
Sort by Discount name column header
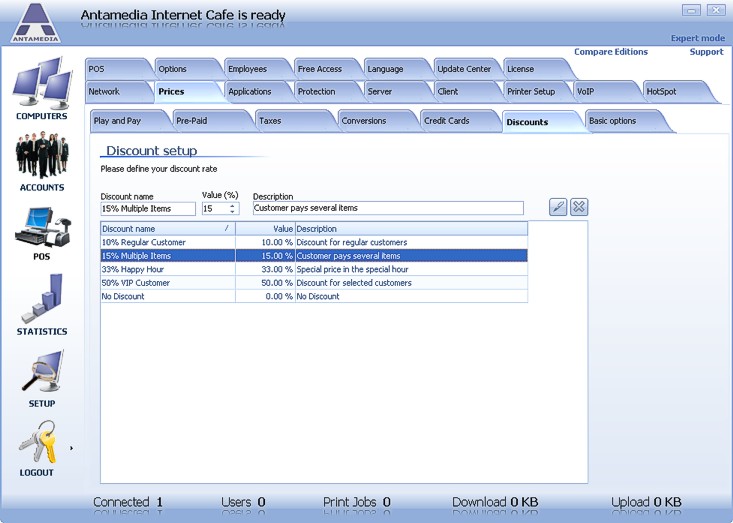[168, 229]
